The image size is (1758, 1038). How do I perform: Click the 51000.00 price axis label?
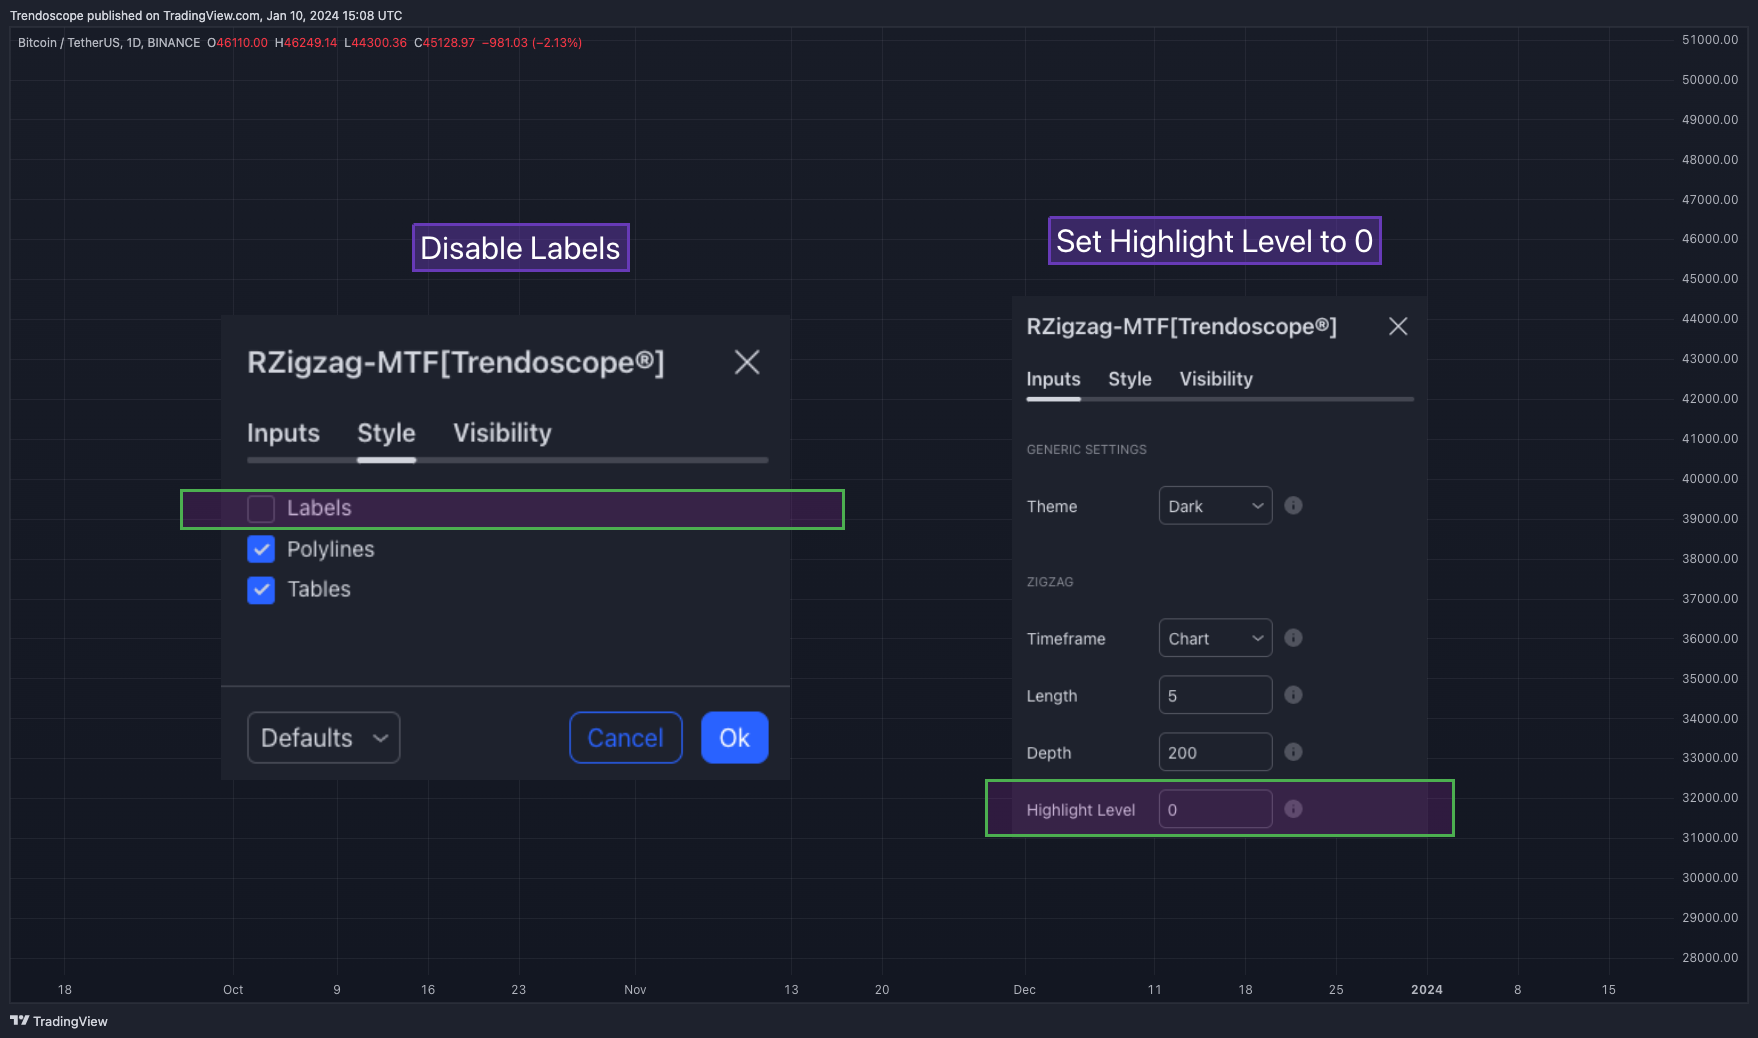coord(1710,40)
